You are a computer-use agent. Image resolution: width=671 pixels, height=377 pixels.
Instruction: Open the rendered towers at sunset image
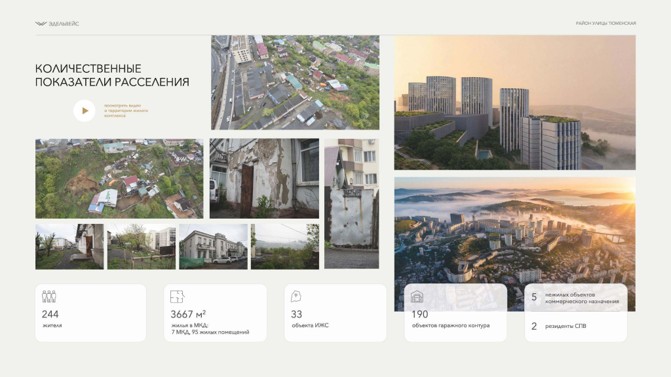tap(515, 103)
